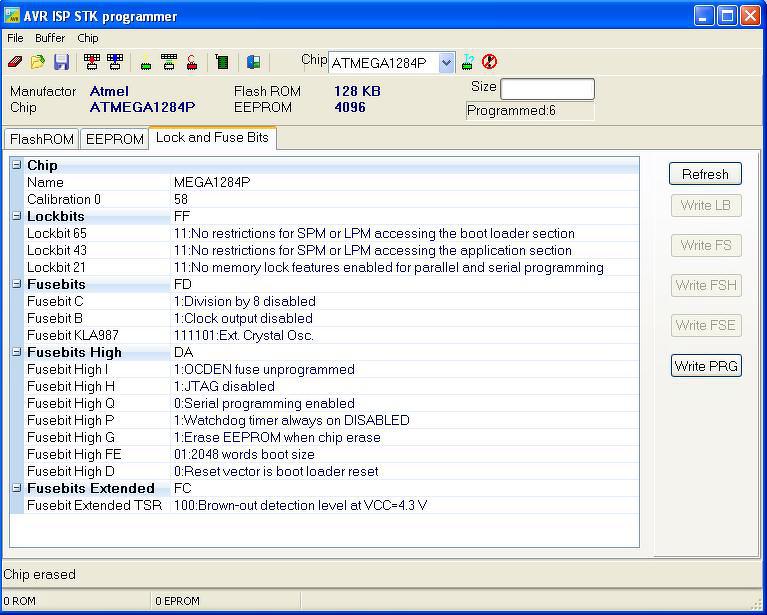Click Fusebit KLA987 'Ext. Crystal Osc.' value
This screenshot has width=767, height=615.
pyautogui.click(x=244, y=336)
